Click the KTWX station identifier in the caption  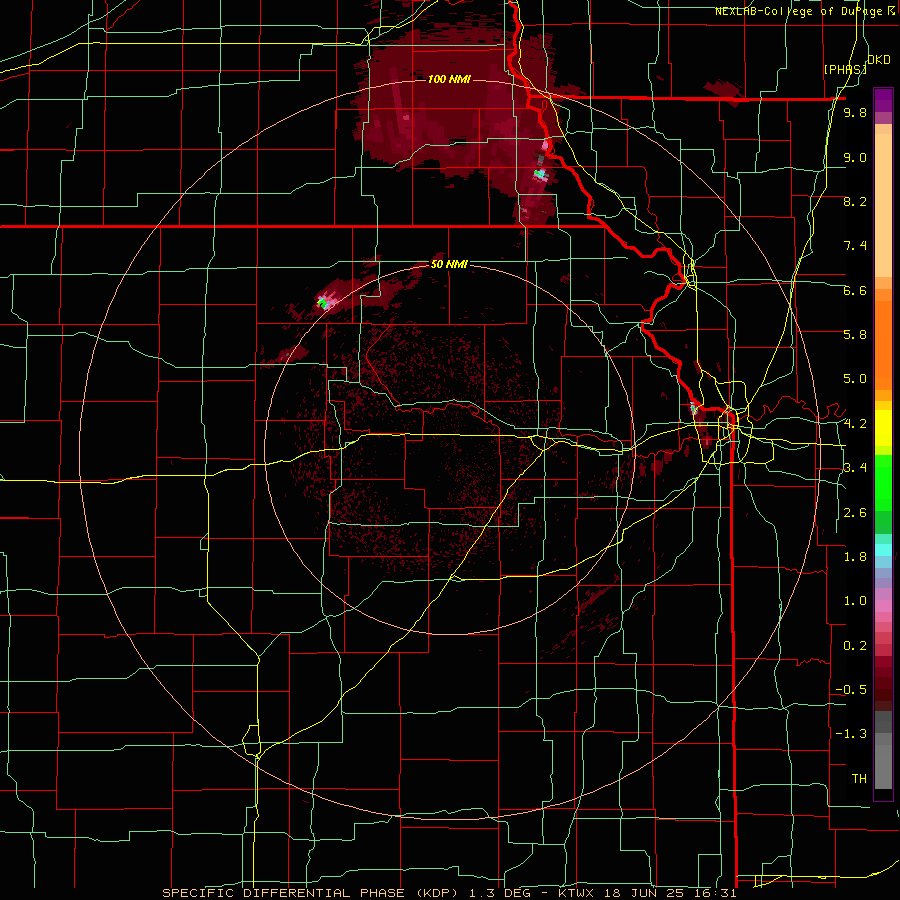[x=577, y=893]
